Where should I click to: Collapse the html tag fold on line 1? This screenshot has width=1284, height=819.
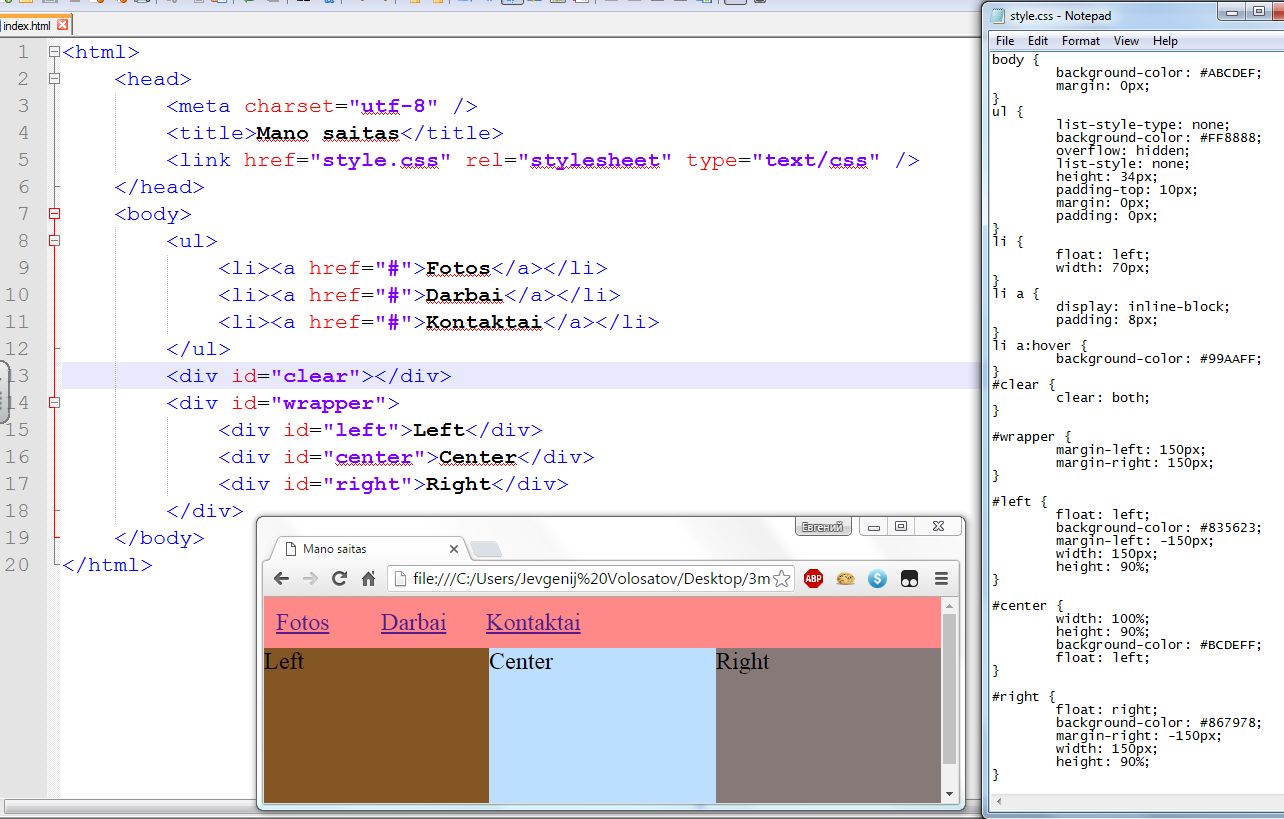54,51
